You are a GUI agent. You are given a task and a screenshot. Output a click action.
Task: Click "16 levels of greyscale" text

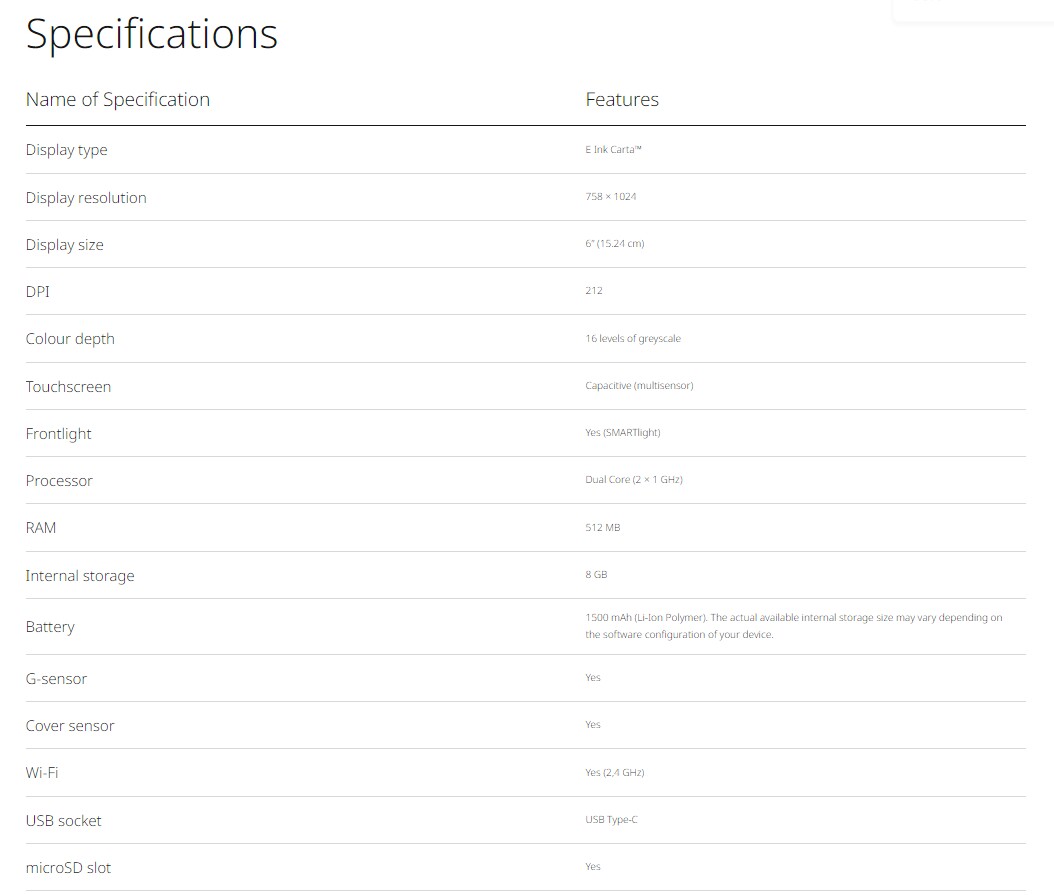click(x=632, y=338)
